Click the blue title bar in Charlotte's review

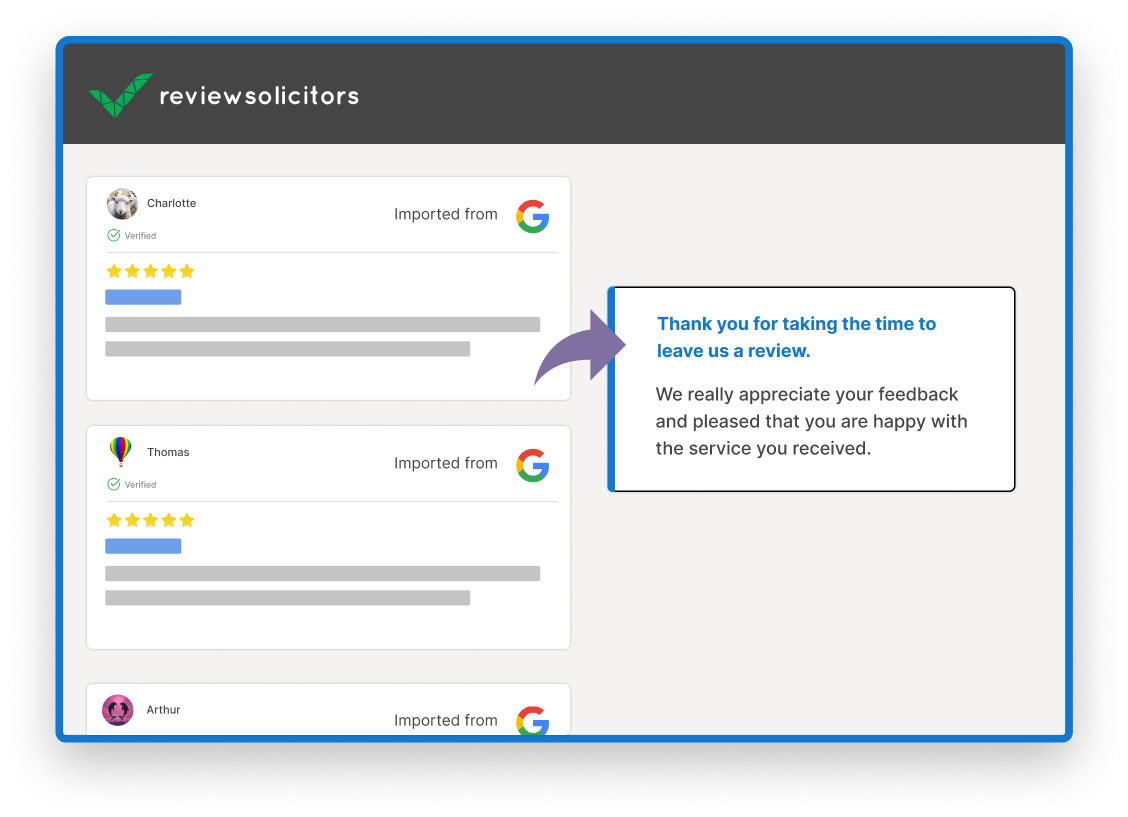[143, 297]
